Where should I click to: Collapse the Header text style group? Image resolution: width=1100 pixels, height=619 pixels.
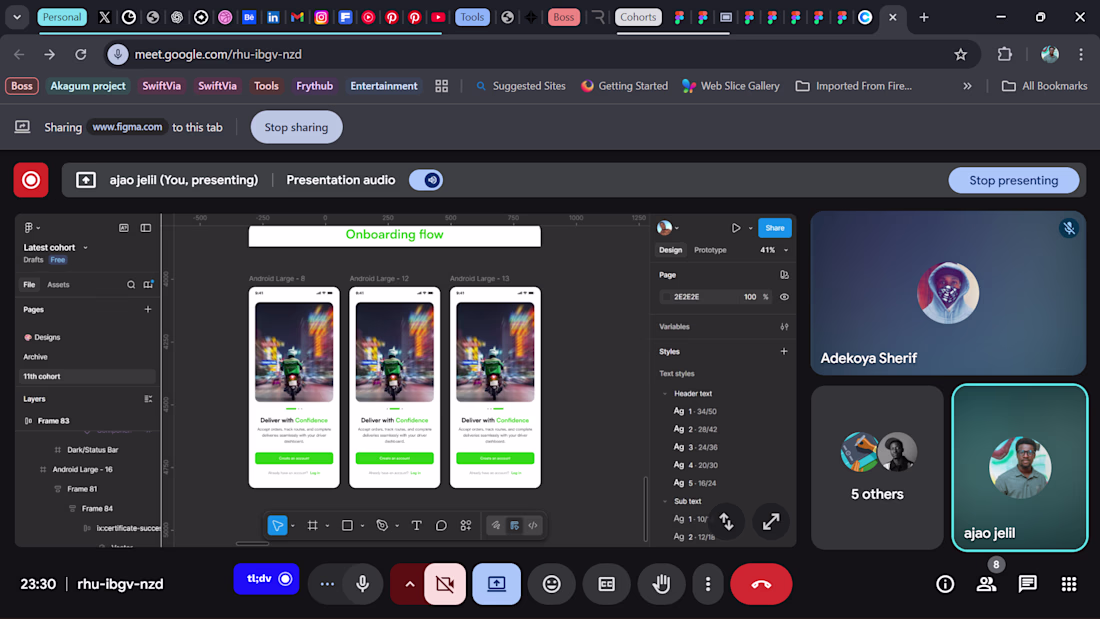[x=665, y=394]
